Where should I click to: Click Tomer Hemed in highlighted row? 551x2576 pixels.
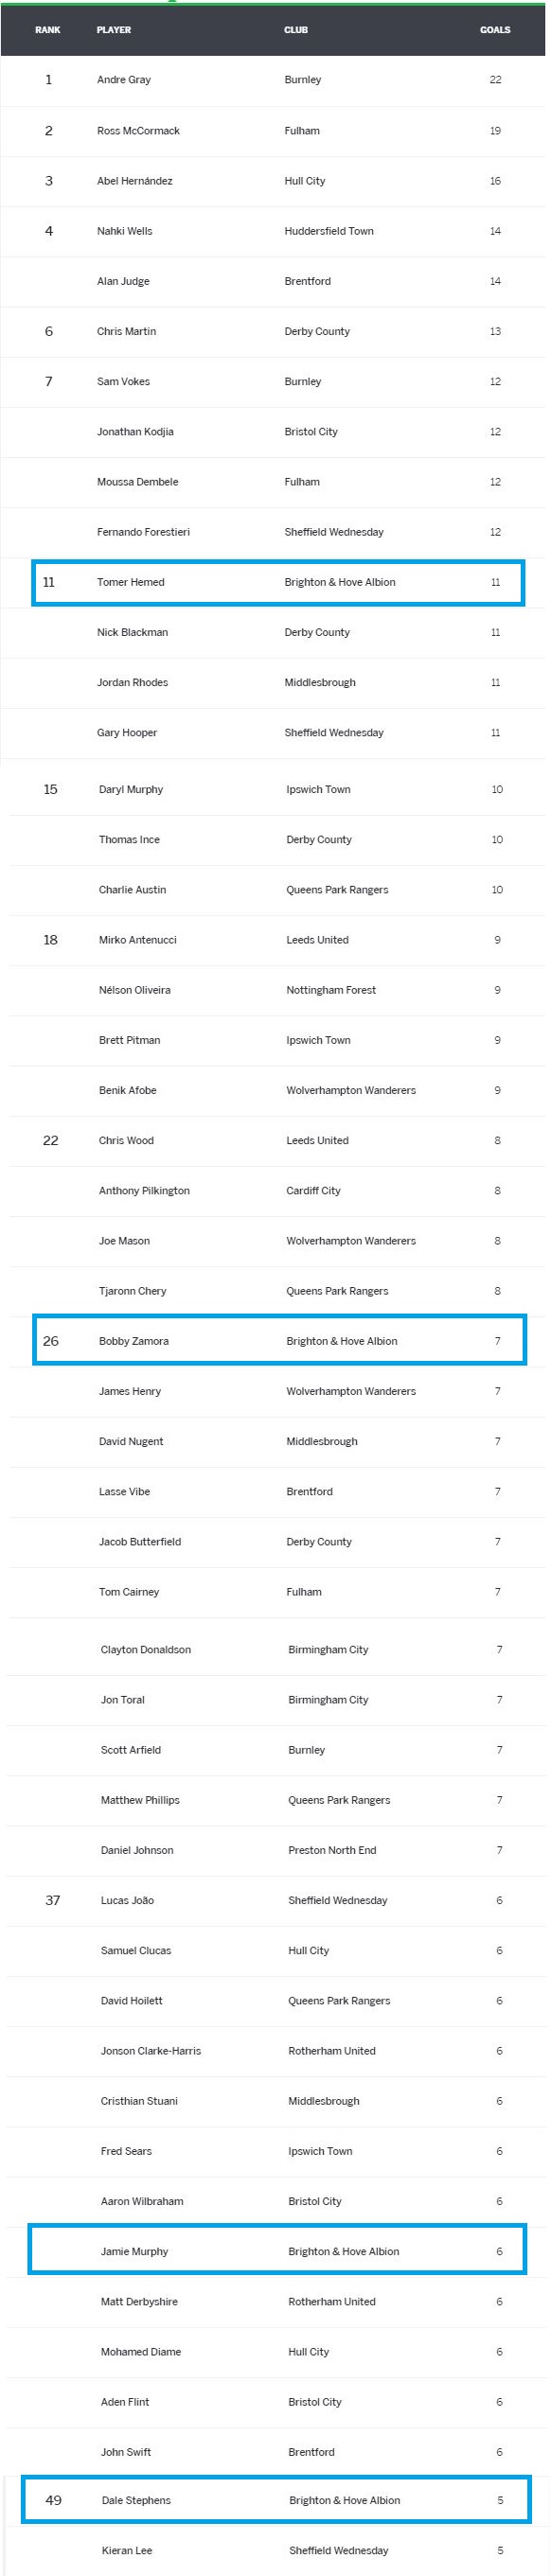[x=131, y=582]
